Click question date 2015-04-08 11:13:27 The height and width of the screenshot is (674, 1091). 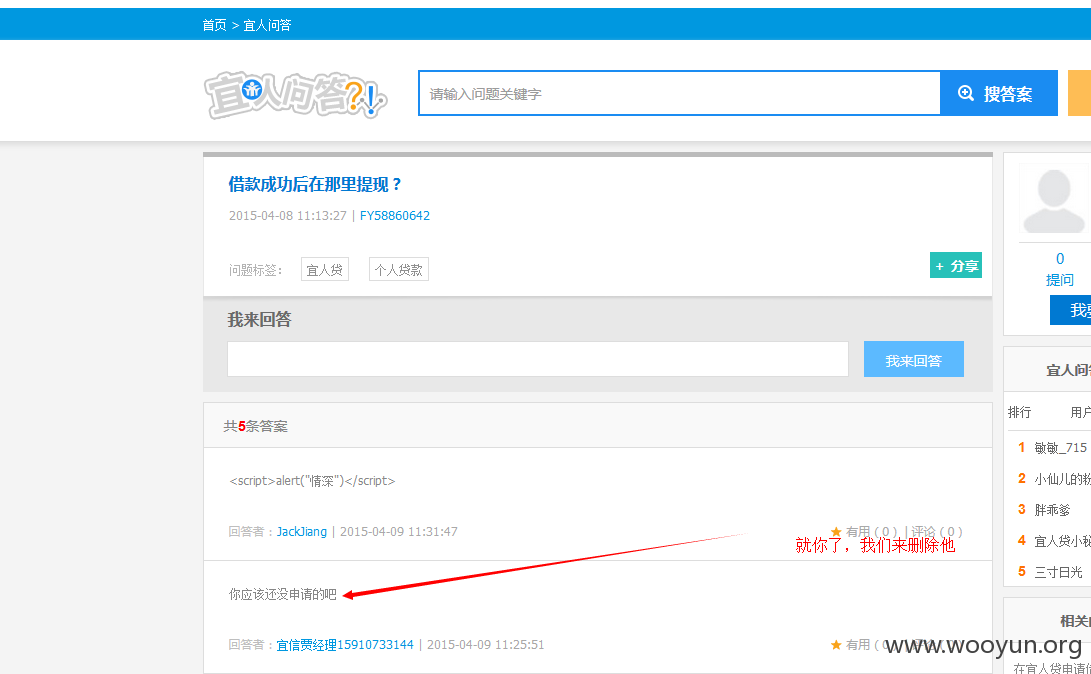click(287, 216)
